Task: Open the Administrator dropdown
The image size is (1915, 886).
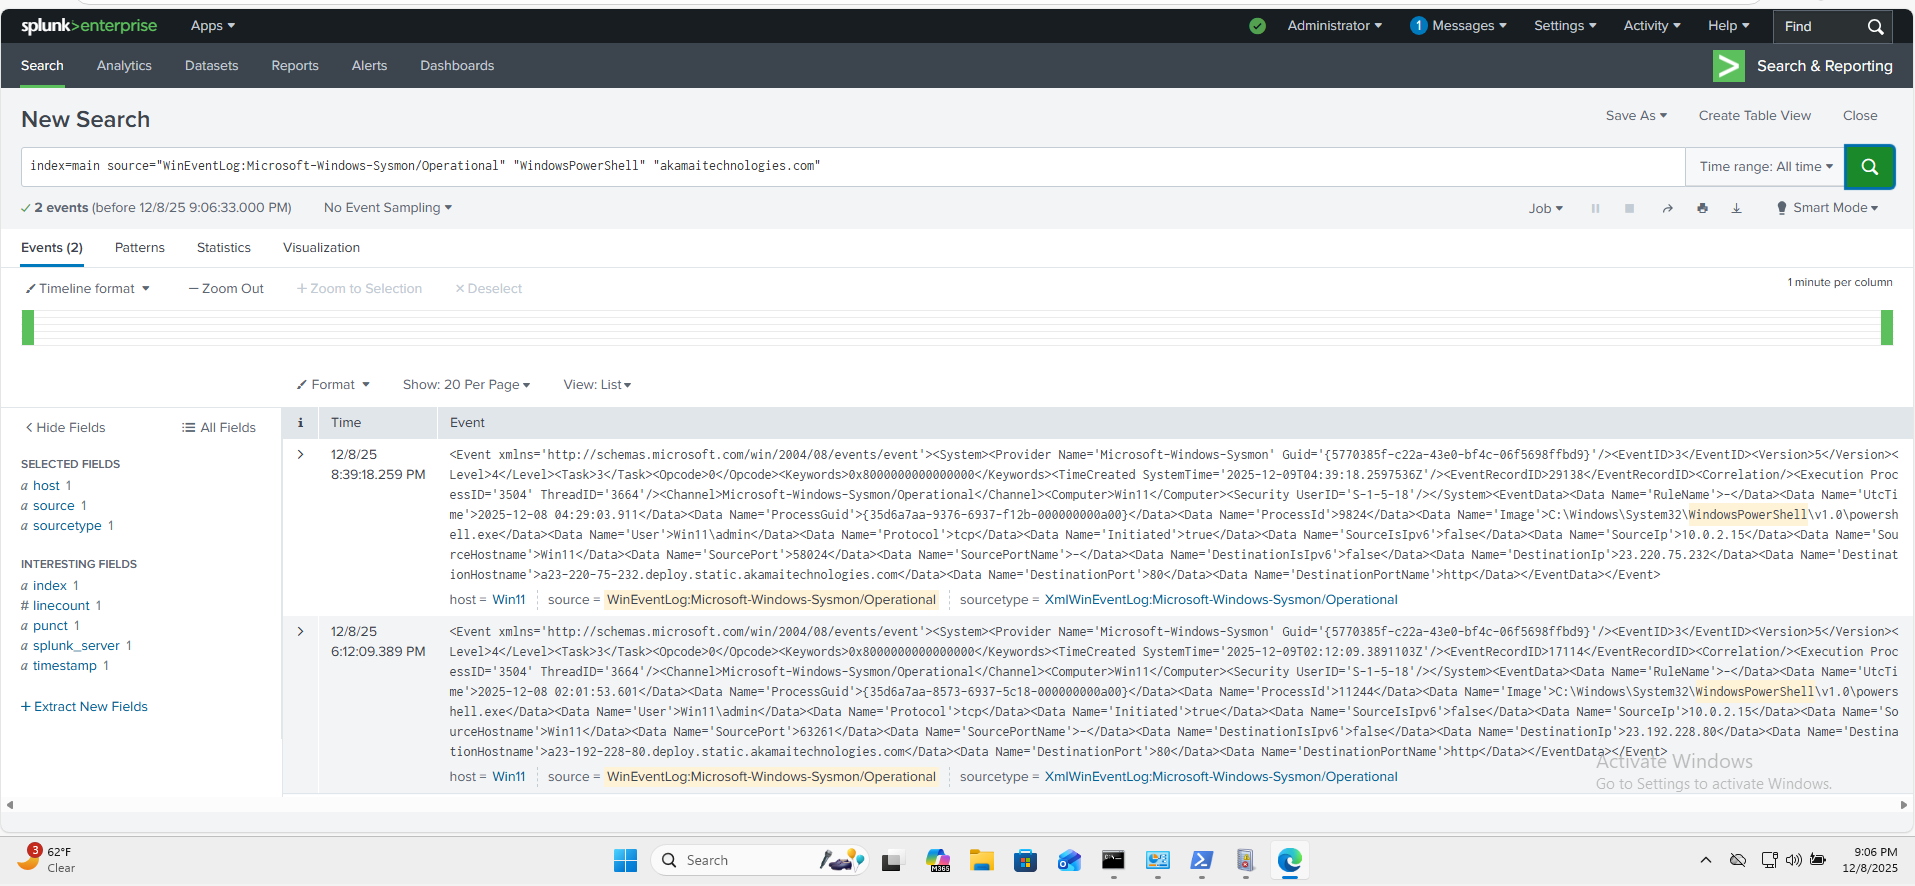Action: (1334, 26)
